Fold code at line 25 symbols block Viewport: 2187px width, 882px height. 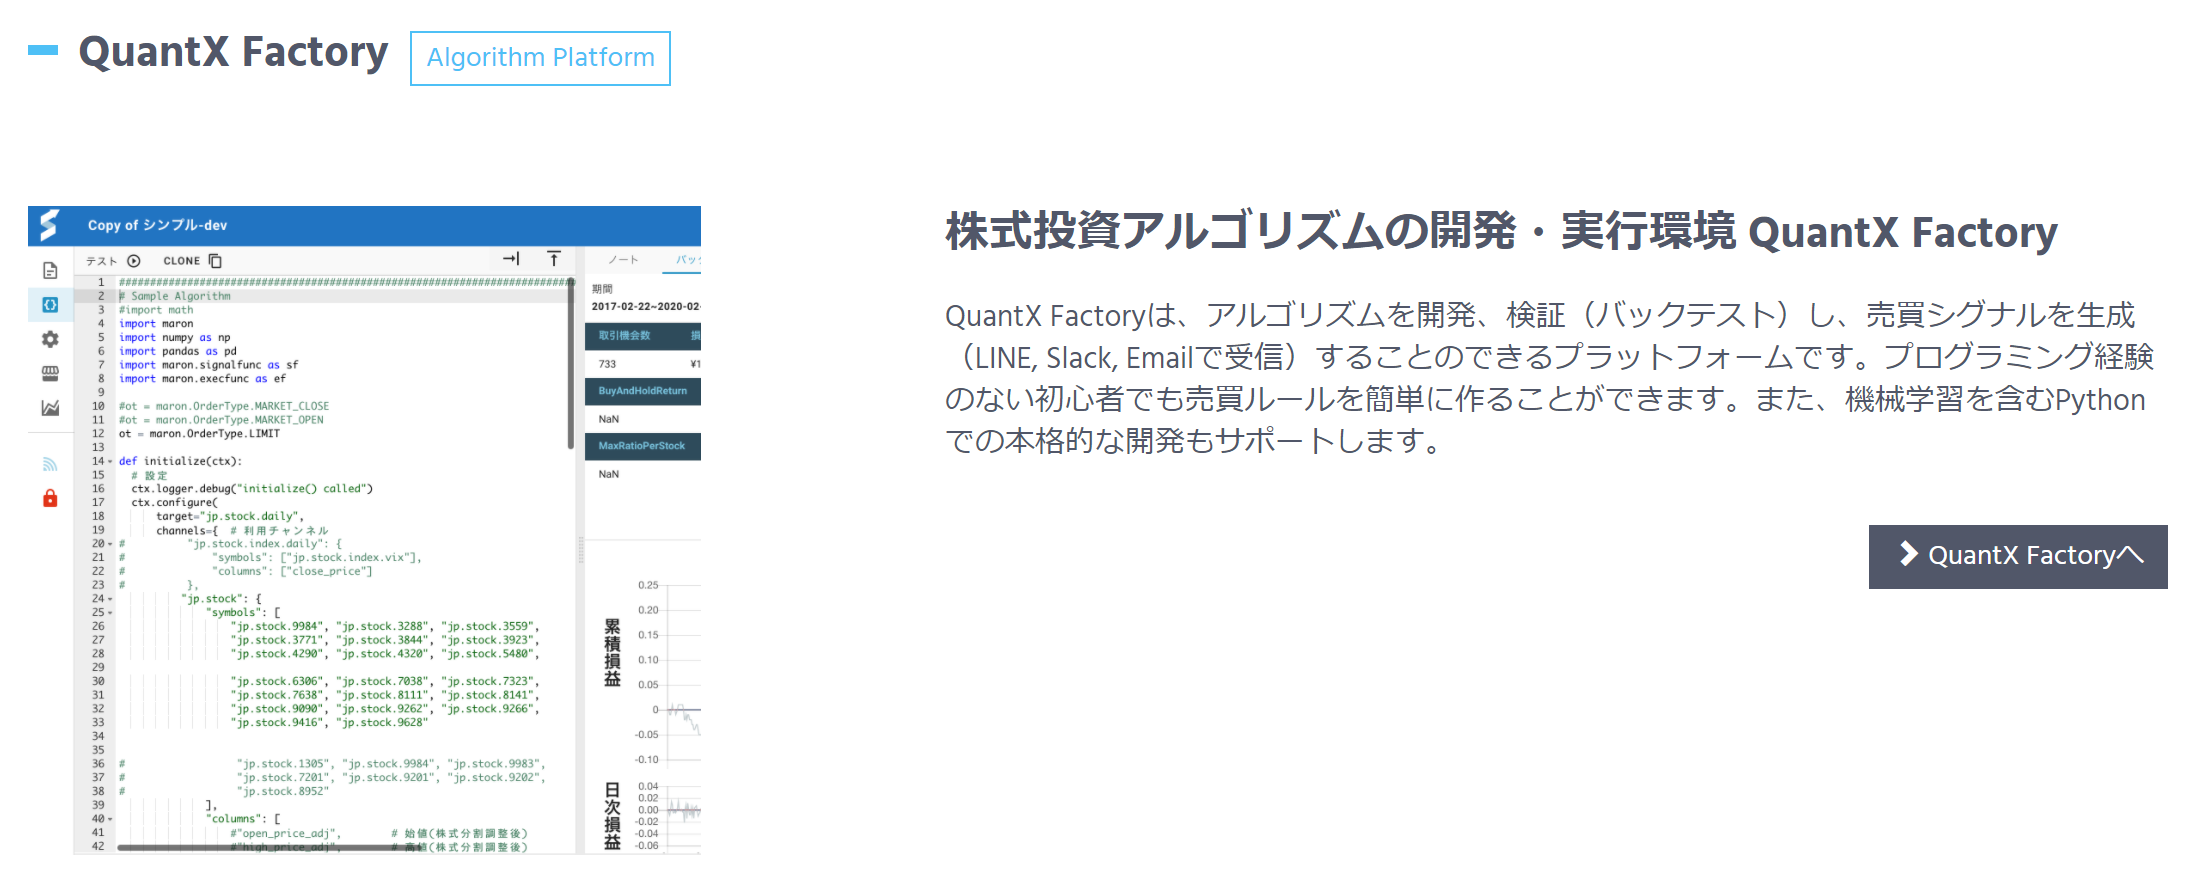coord(110,613)
